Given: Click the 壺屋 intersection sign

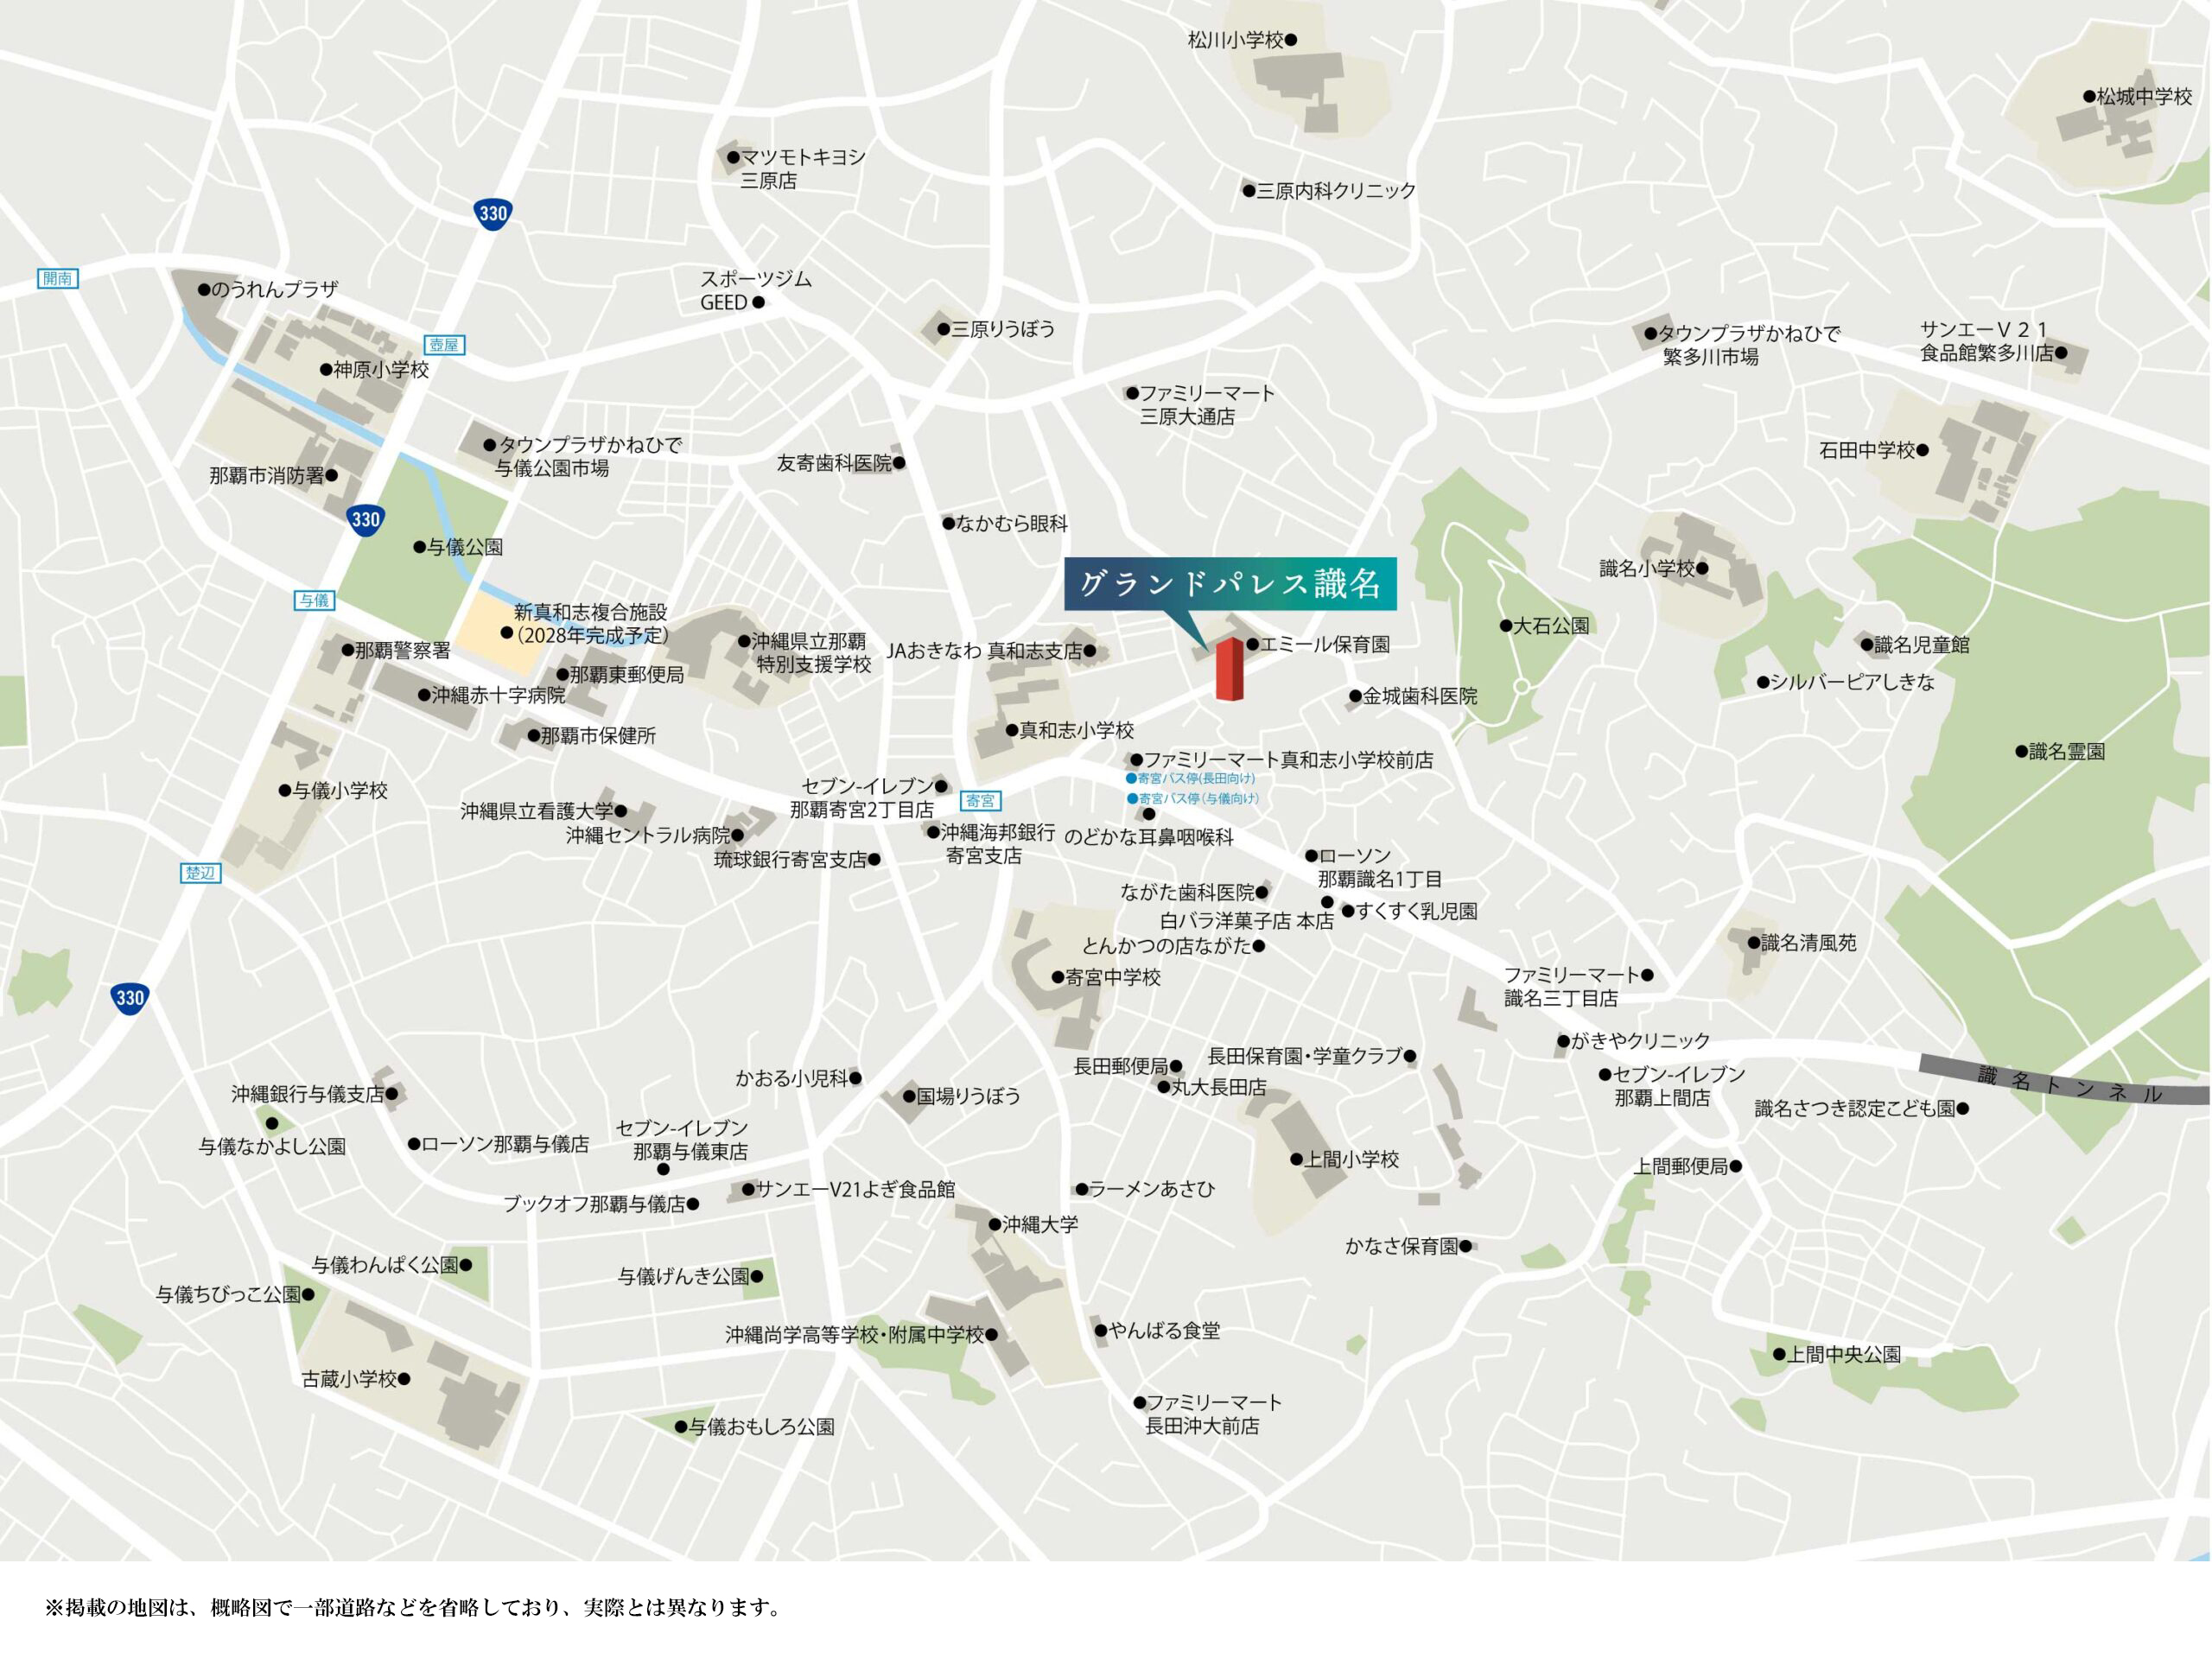Looking at the screenshot, I should (443, 344).
